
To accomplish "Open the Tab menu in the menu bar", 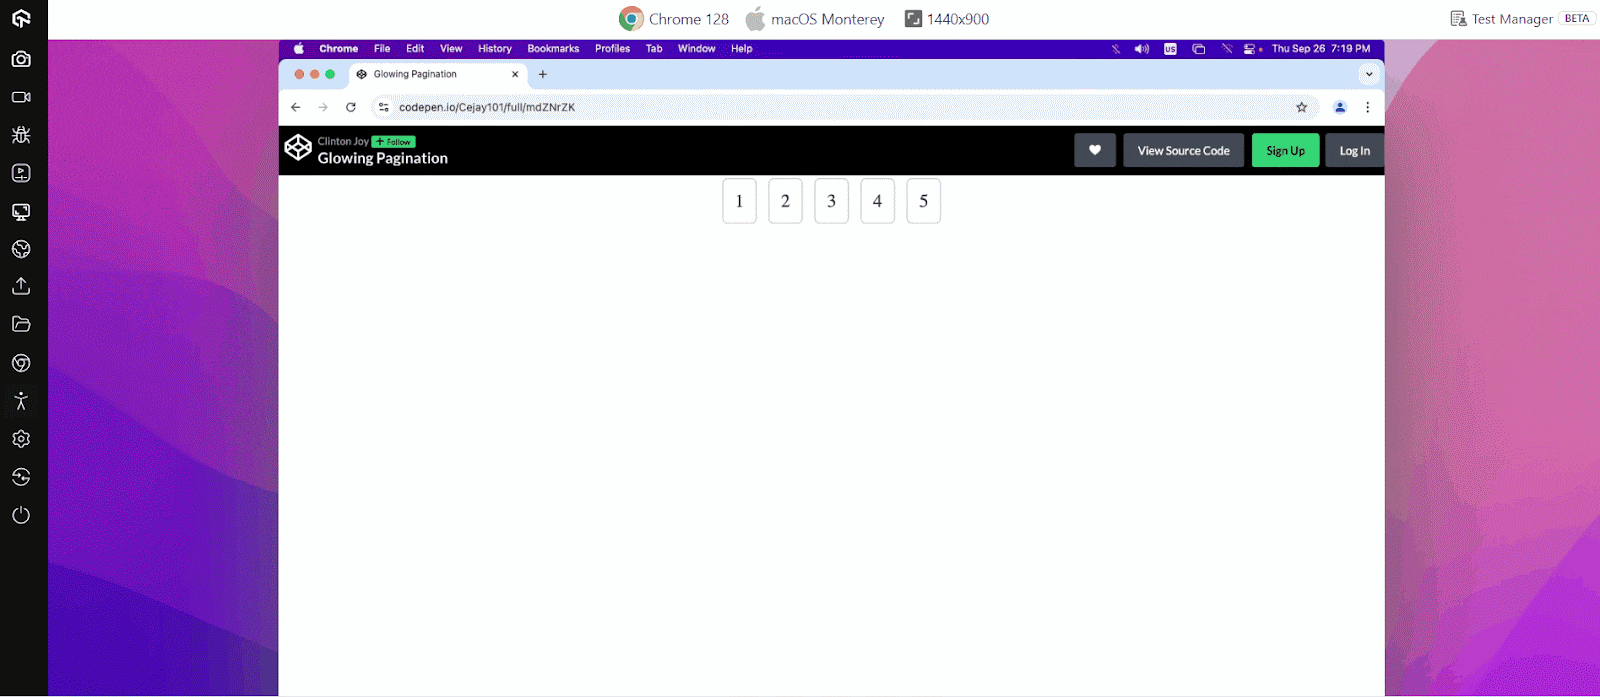I will pyautogui.click(x=654, y=48).
